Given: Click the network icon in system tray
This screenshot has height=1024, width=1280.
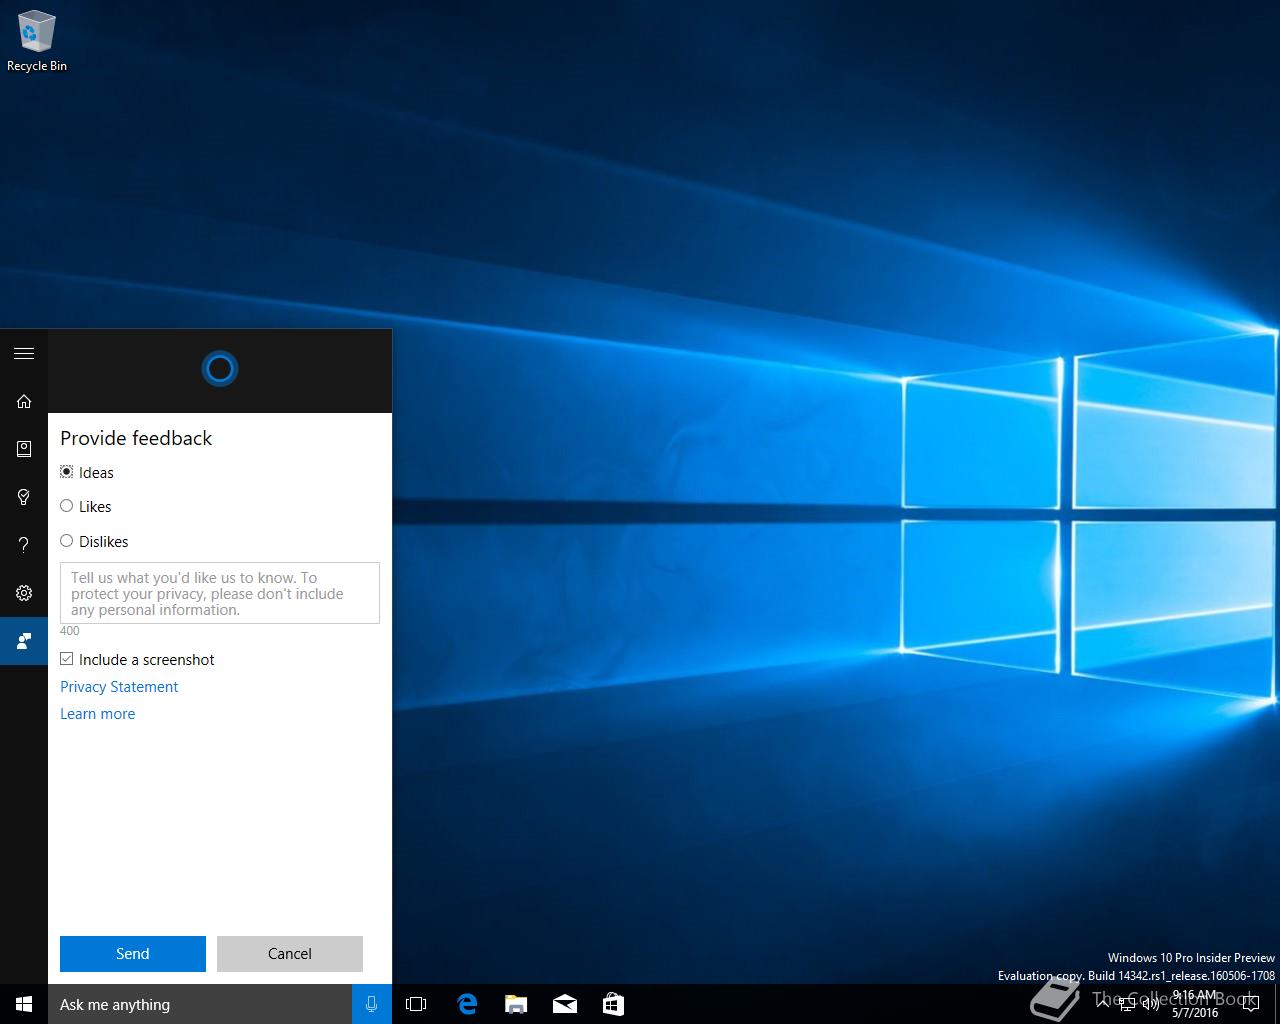Looking at the screenshot, I should click(x=1127, y=1004).
